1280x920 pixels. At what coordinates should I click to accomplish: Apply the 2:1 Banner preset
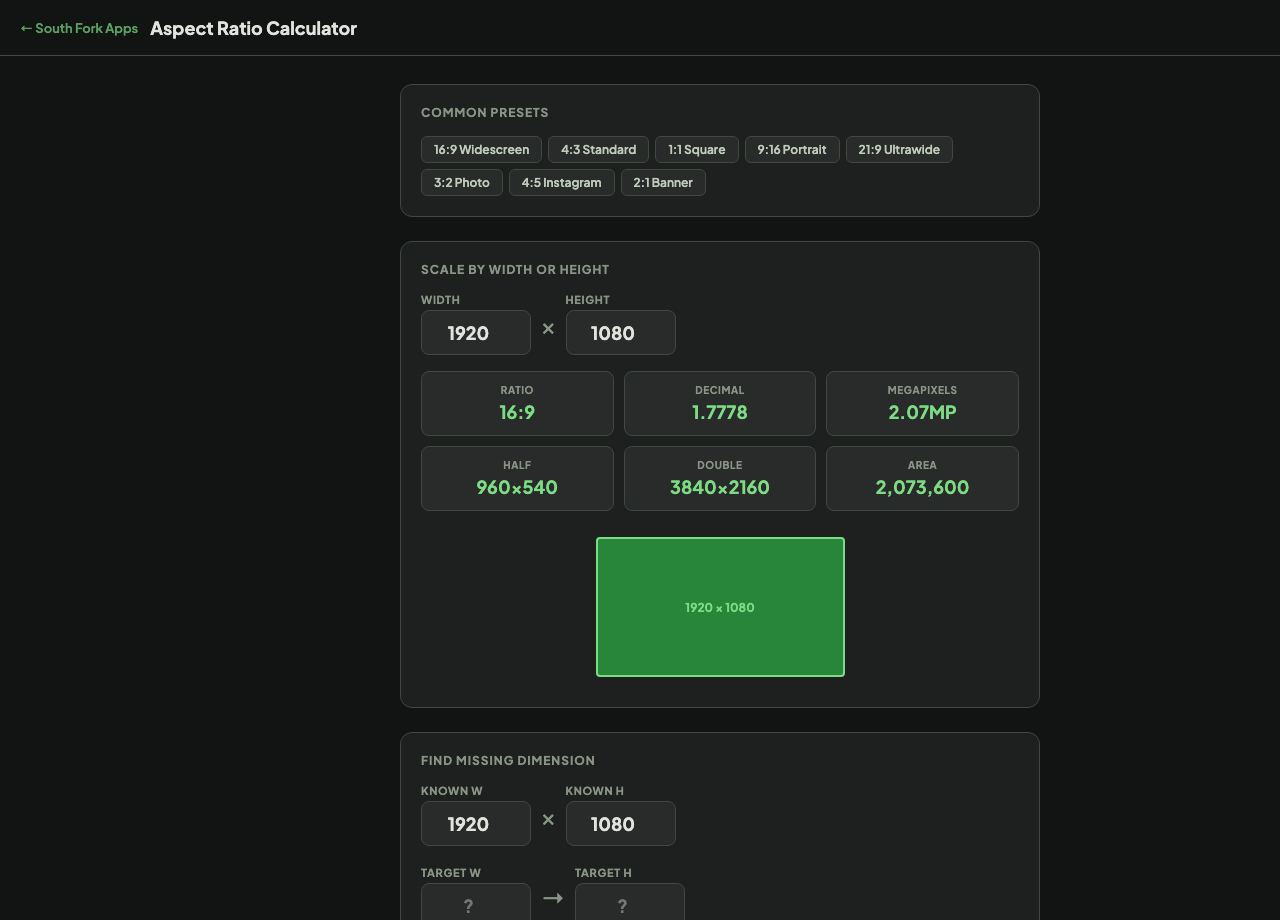663,183
